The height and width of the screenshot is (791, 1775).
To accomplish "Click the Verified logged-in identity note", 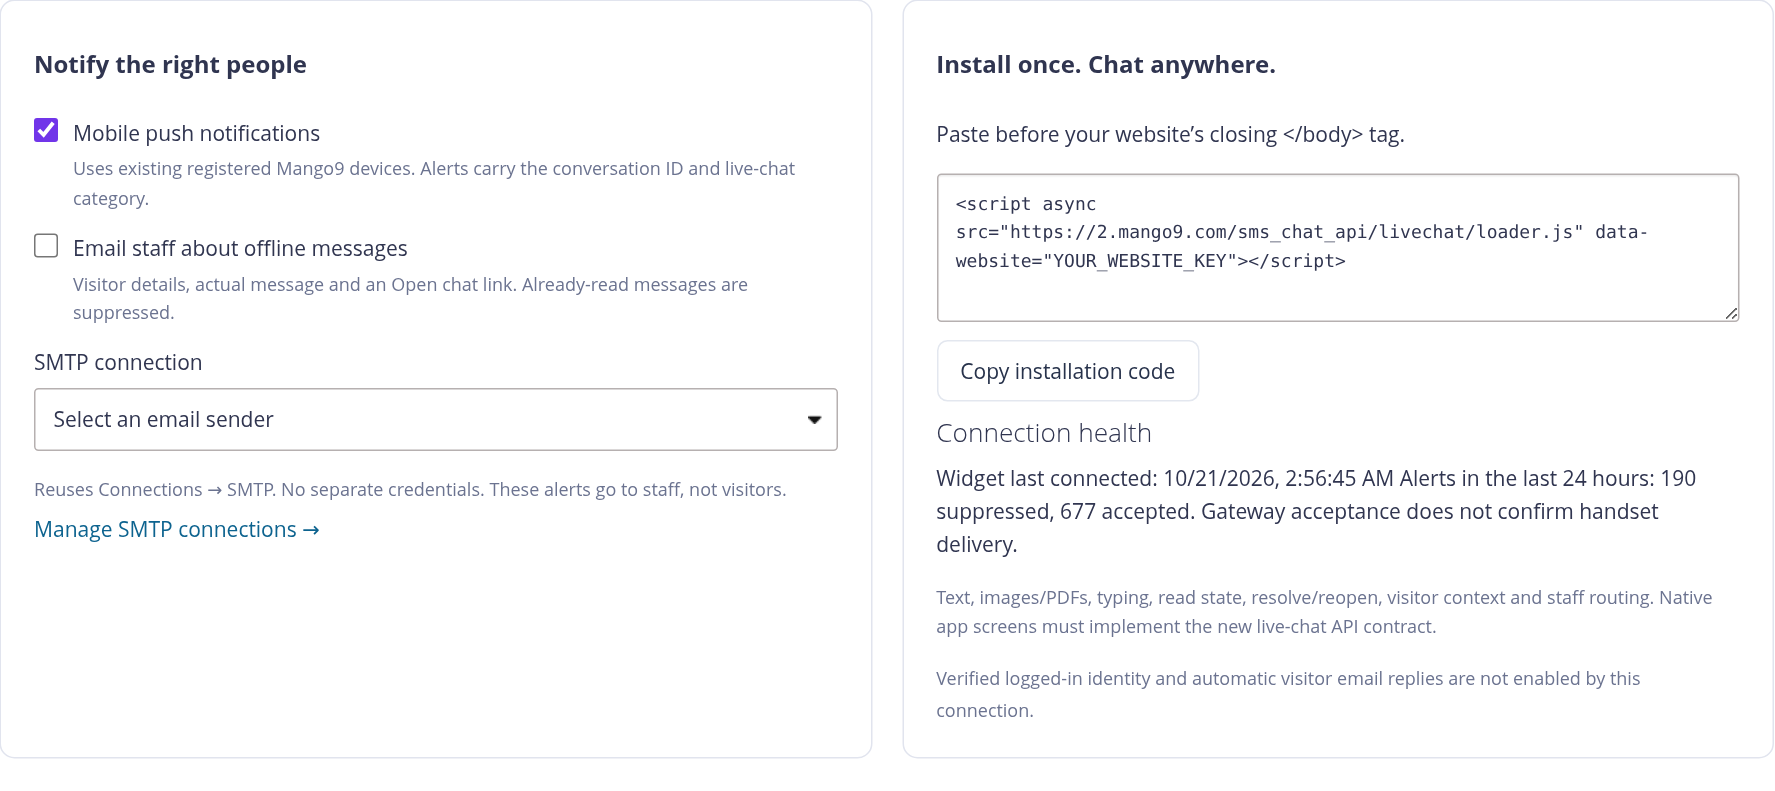I will [x=1288, y=694].
